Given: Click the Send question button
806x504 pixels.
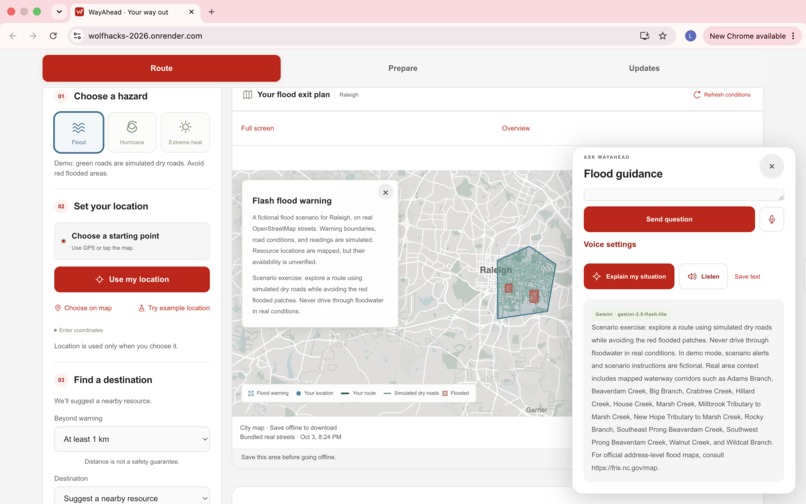Looking at the screenshot, I should (x=669, y=219).
